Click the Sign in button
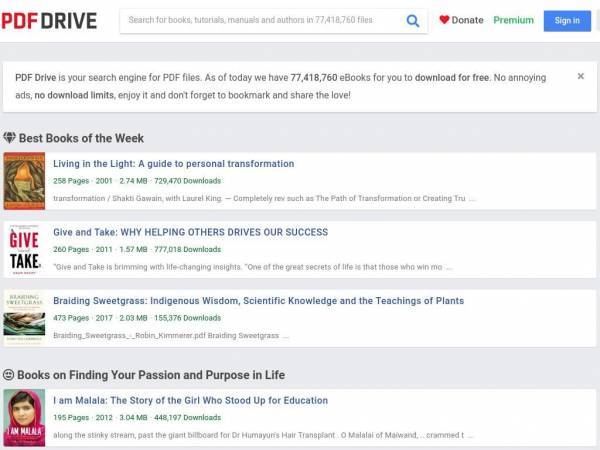 click(567, 21)
